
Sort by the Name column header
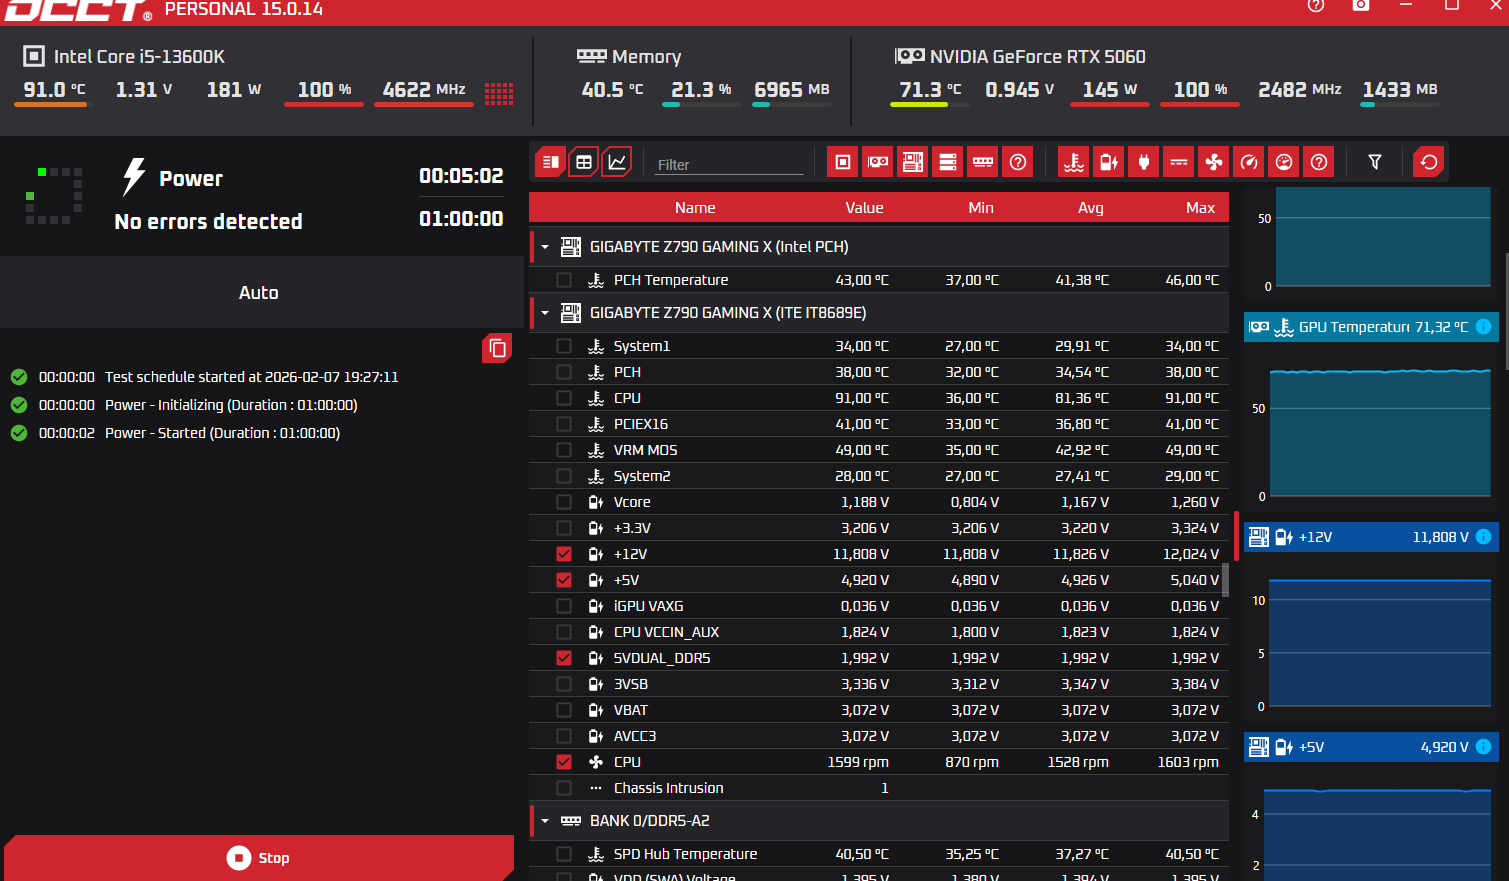[695, 208]
